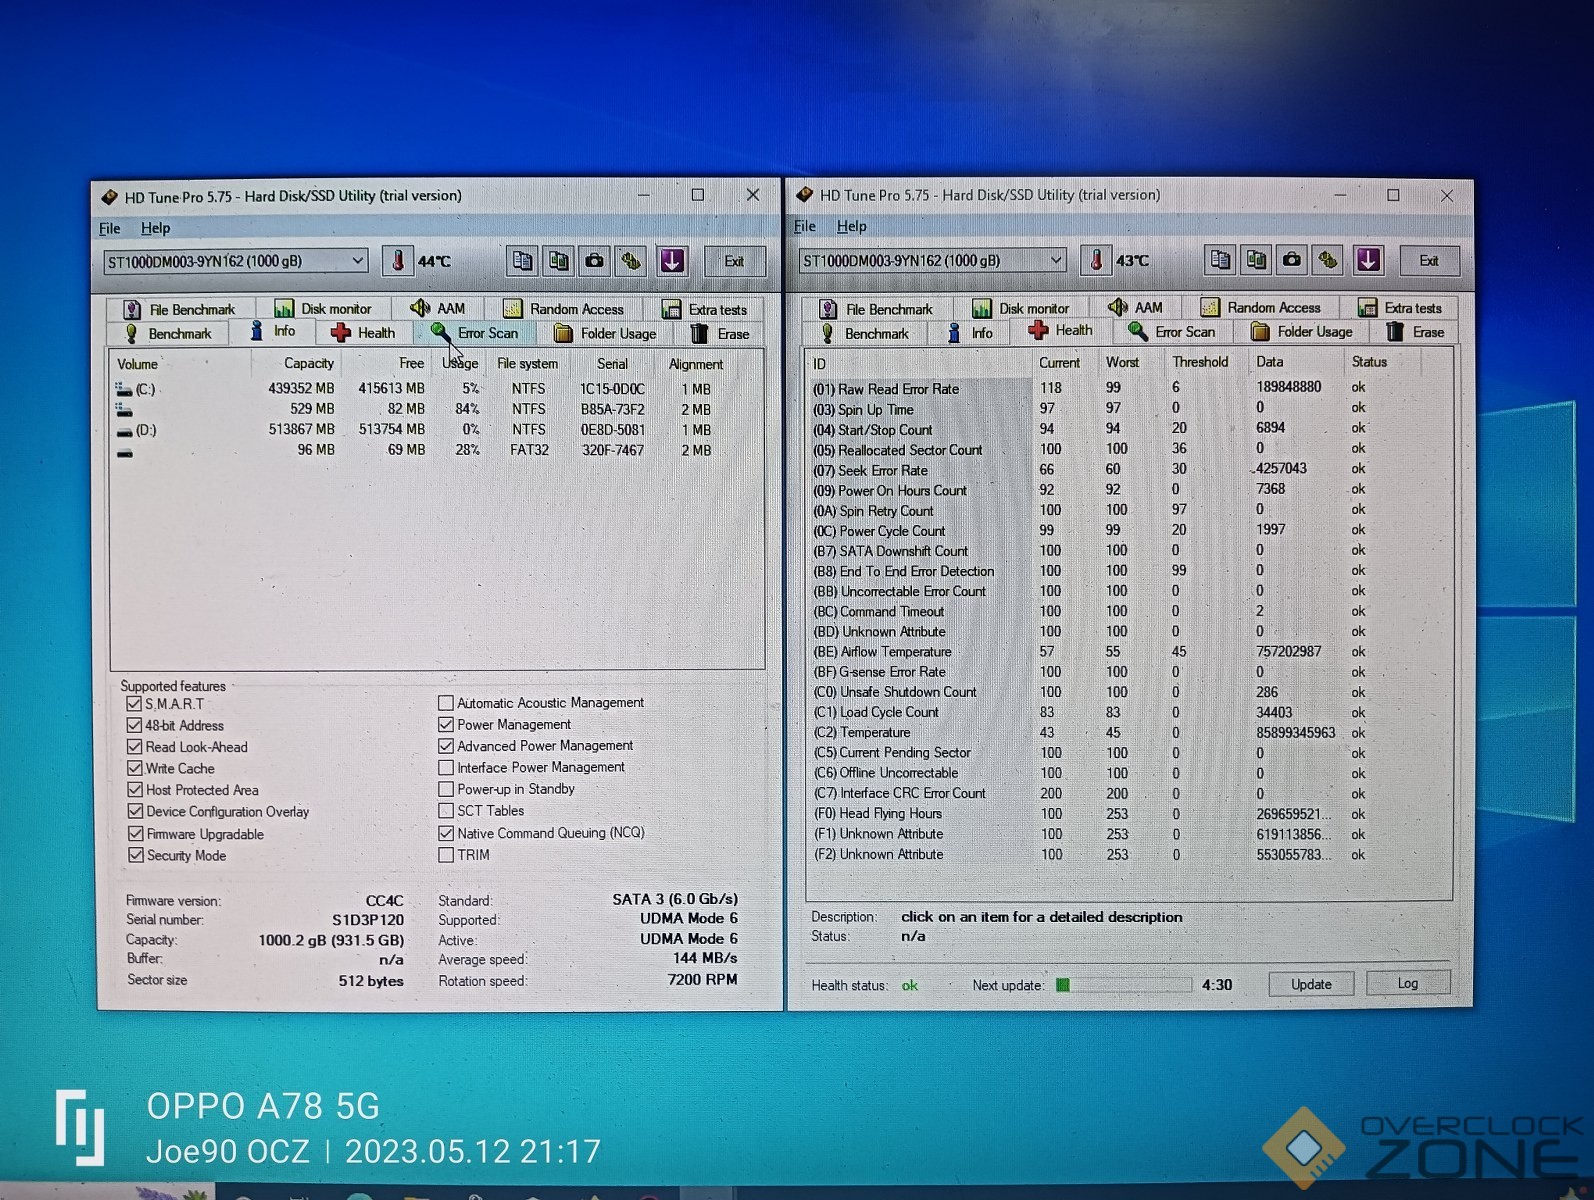The width and height of the screenshot is (1594, 1200).
Task: Switch to Health tab in left window
Action: (x=362, y=333)
